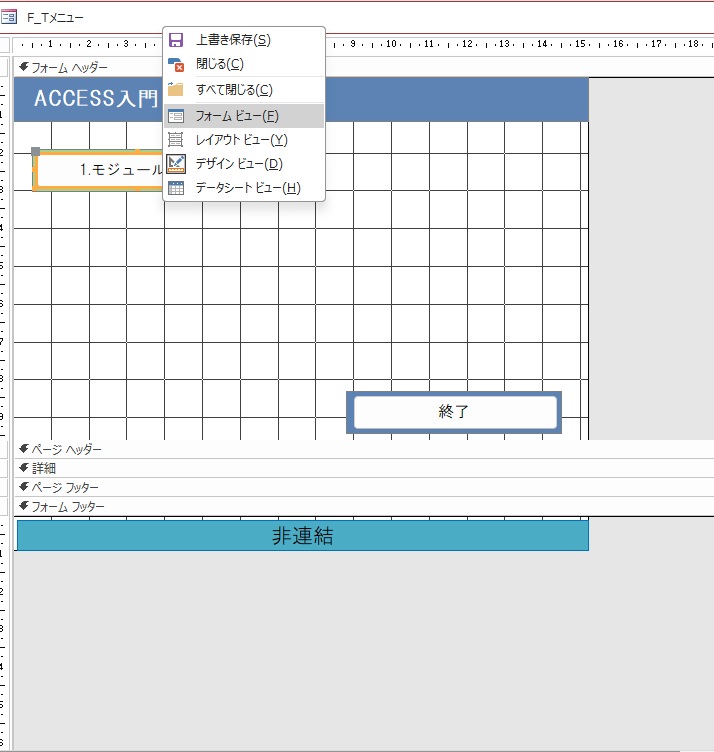Image resolution: width=714 pixels, height=752 pixels.
Task: Click the 終了 button on the form
Action: tap(454, 412)
